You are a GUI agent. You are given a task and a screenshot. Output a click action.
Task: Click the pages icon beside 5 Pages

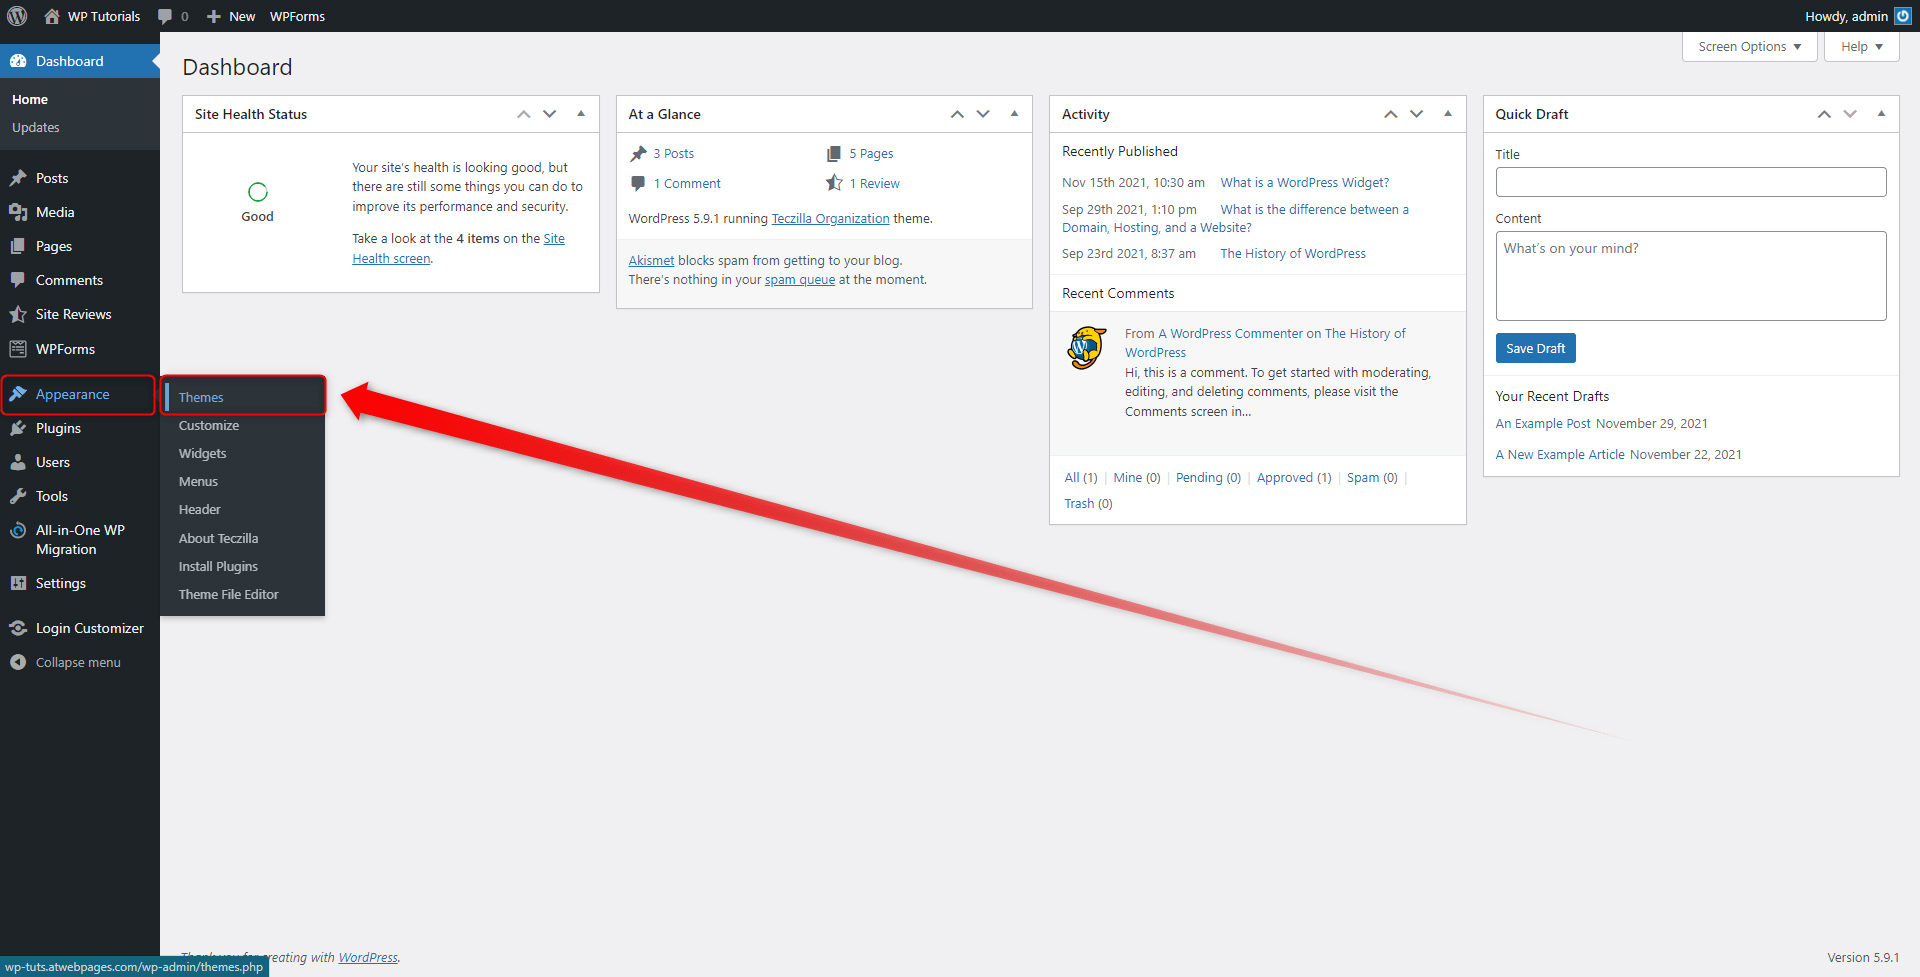pyautogui.click(x=834, y=153)
